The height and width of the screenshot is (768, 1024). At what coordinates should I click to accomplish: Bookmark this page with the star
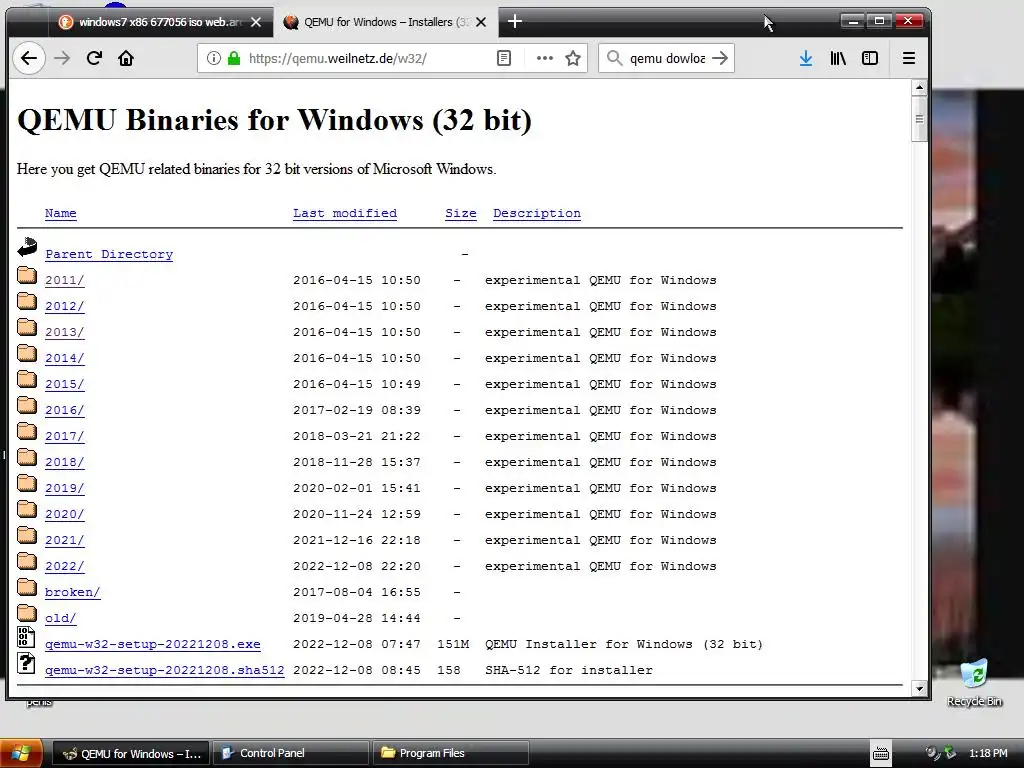573,58
